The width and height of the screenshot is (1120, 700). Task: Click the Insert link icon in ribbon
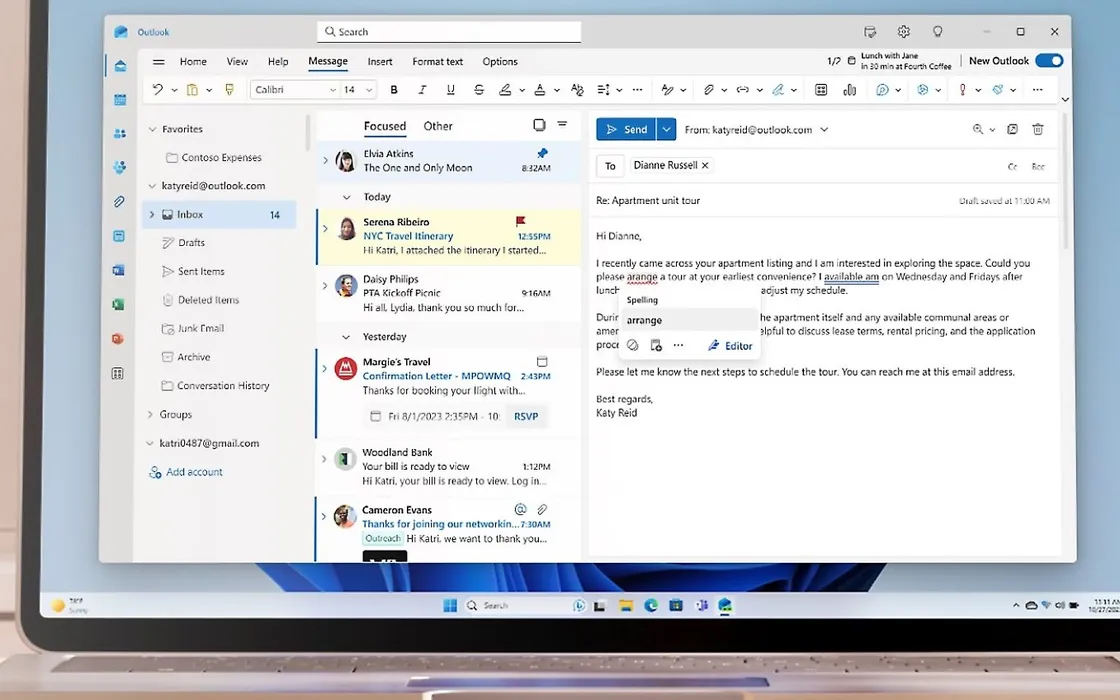click(x=743, y=89)
